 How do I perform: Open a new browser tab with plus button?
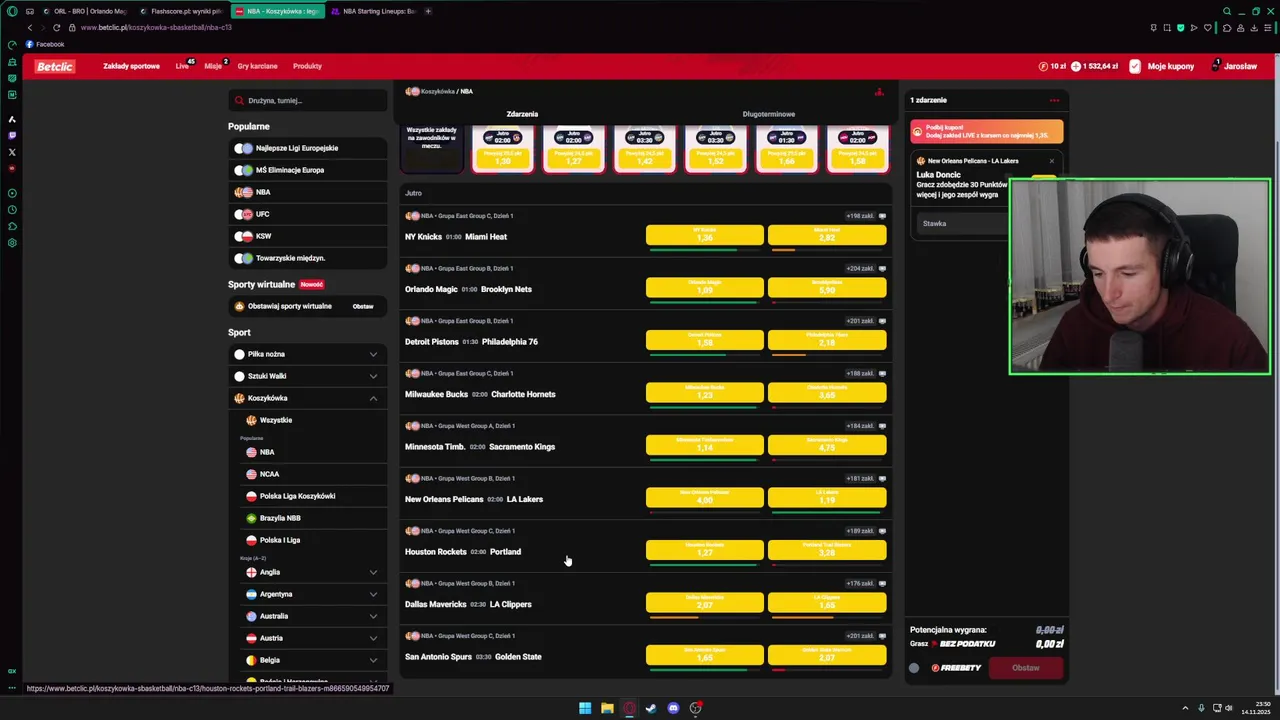pos(428,11)
